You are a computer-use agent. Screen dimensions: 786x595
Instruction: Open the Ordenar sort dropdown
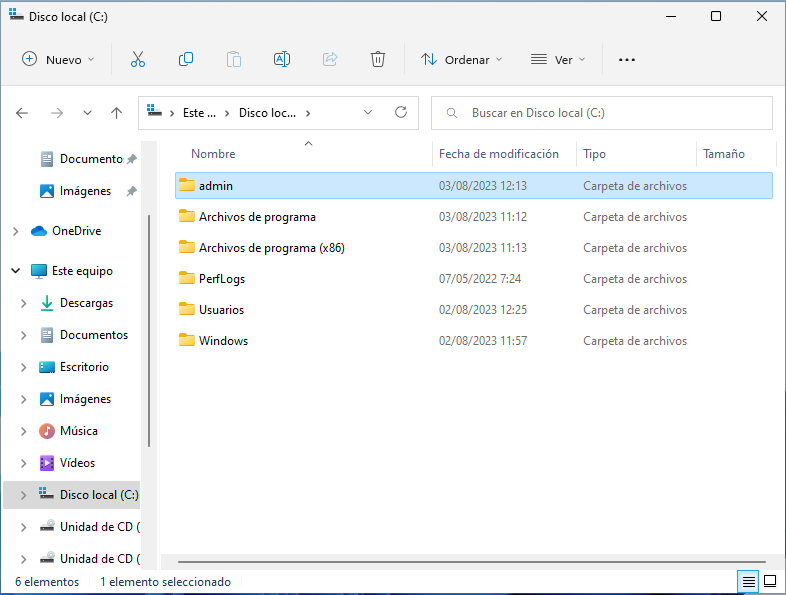click(461, 60)
